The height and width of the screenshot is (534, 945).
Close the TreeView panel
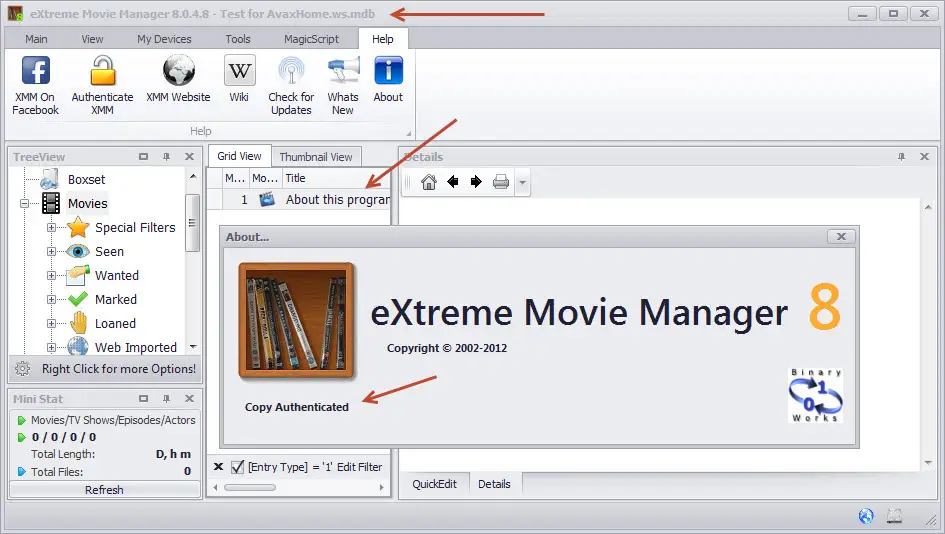[x=189, y=157]
